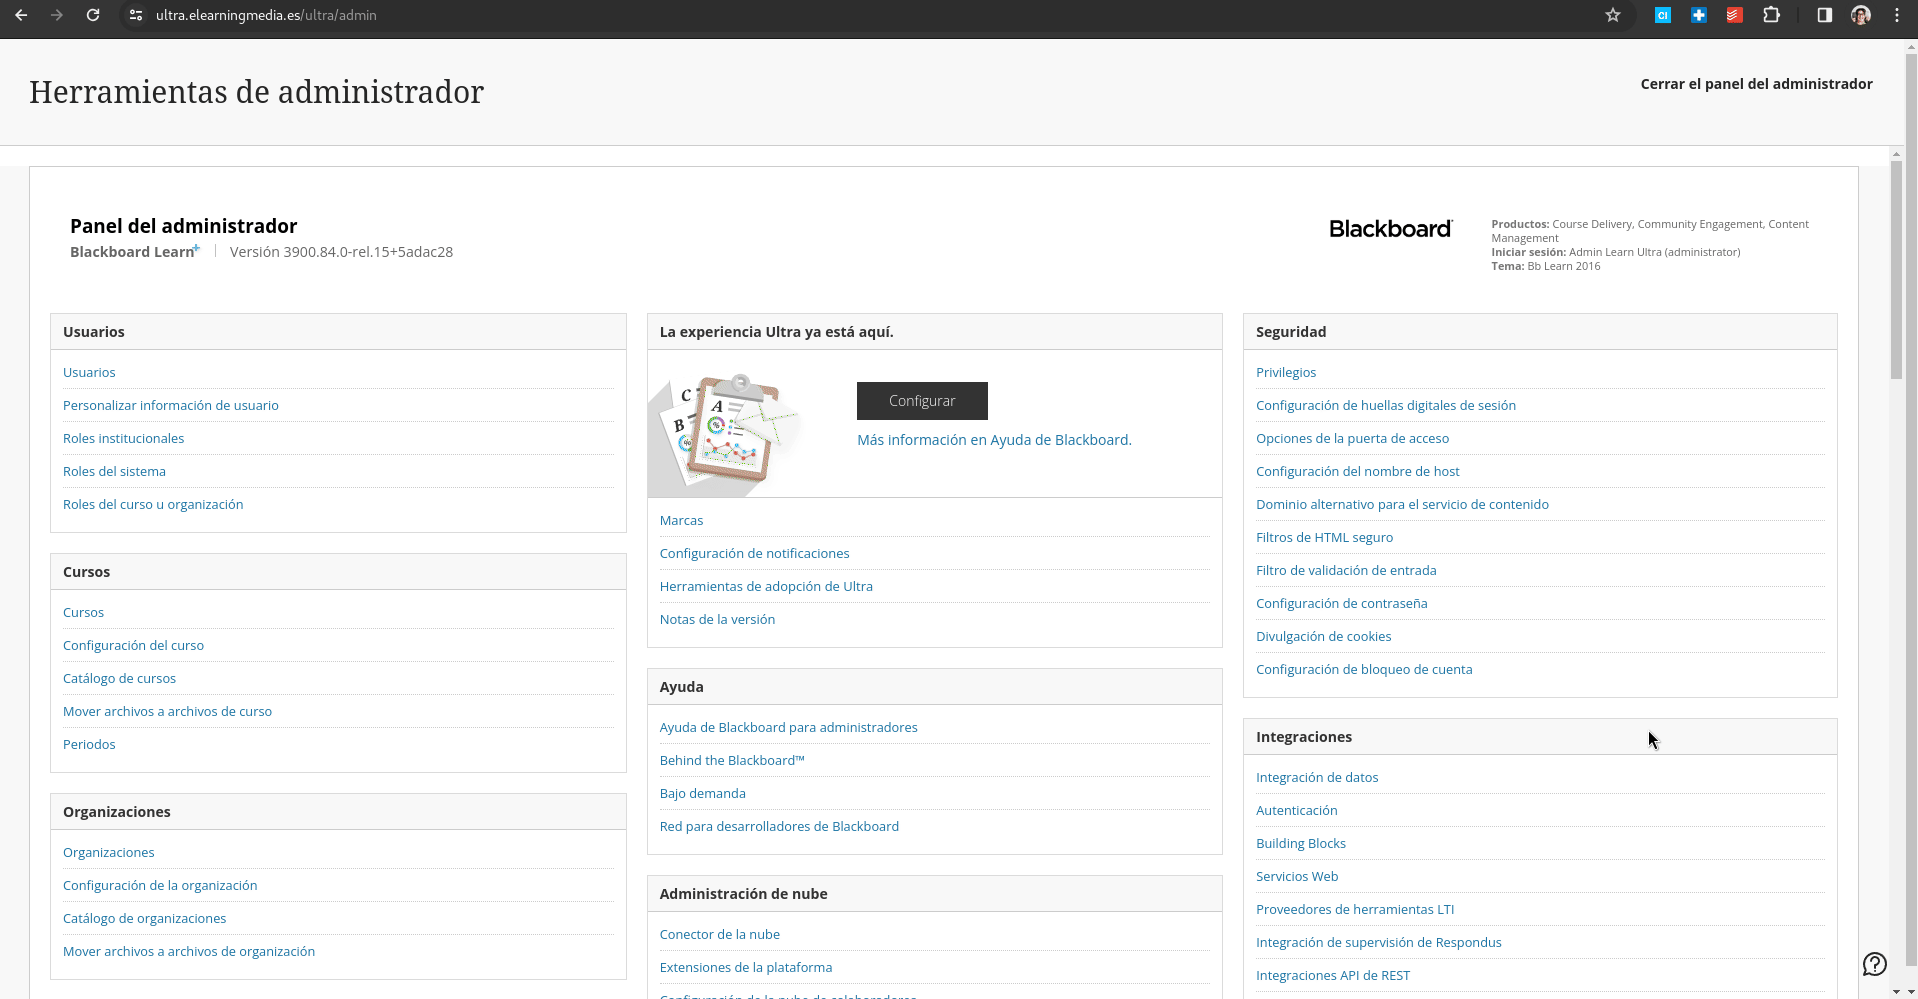Viewport: 1918px width, 999px height.
Task: Open the red striped browser extension
Action: [1735, 15]
